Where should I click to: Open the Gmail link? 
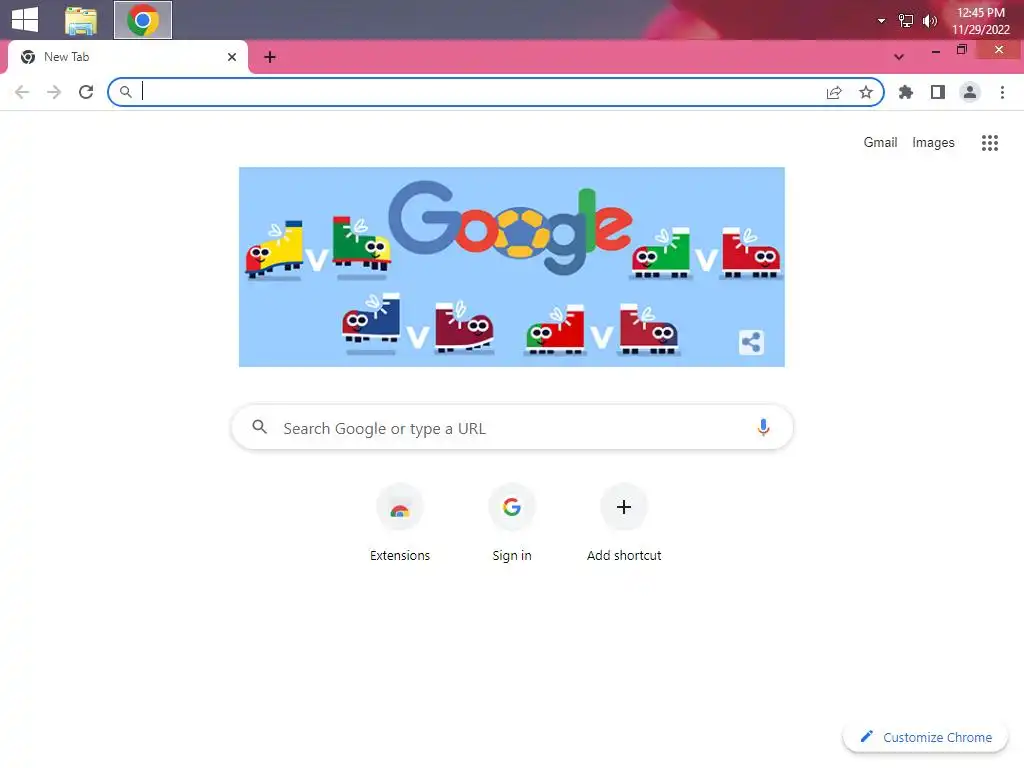coord(880,142)
